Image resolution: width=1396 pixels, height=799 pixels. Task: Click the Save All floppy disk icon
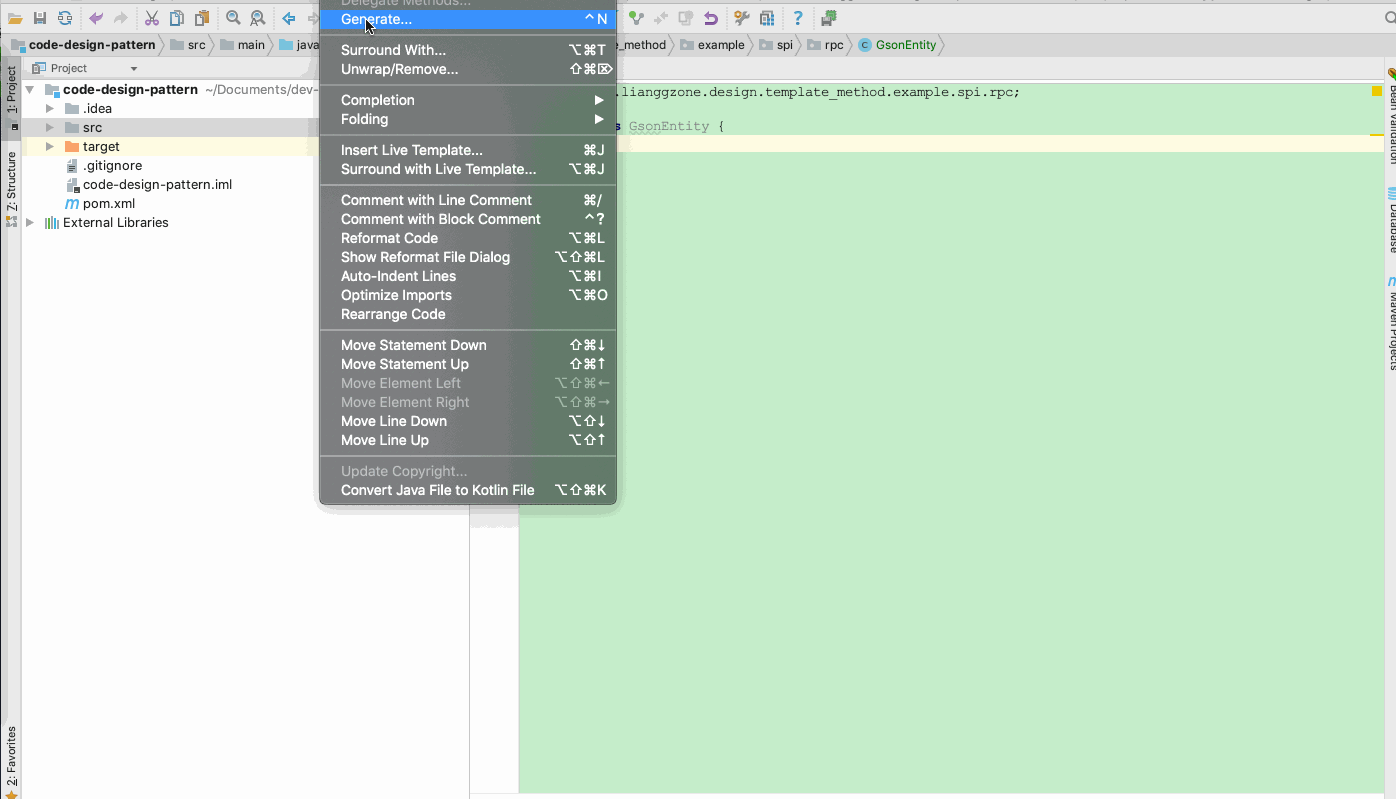click(40, 18)
